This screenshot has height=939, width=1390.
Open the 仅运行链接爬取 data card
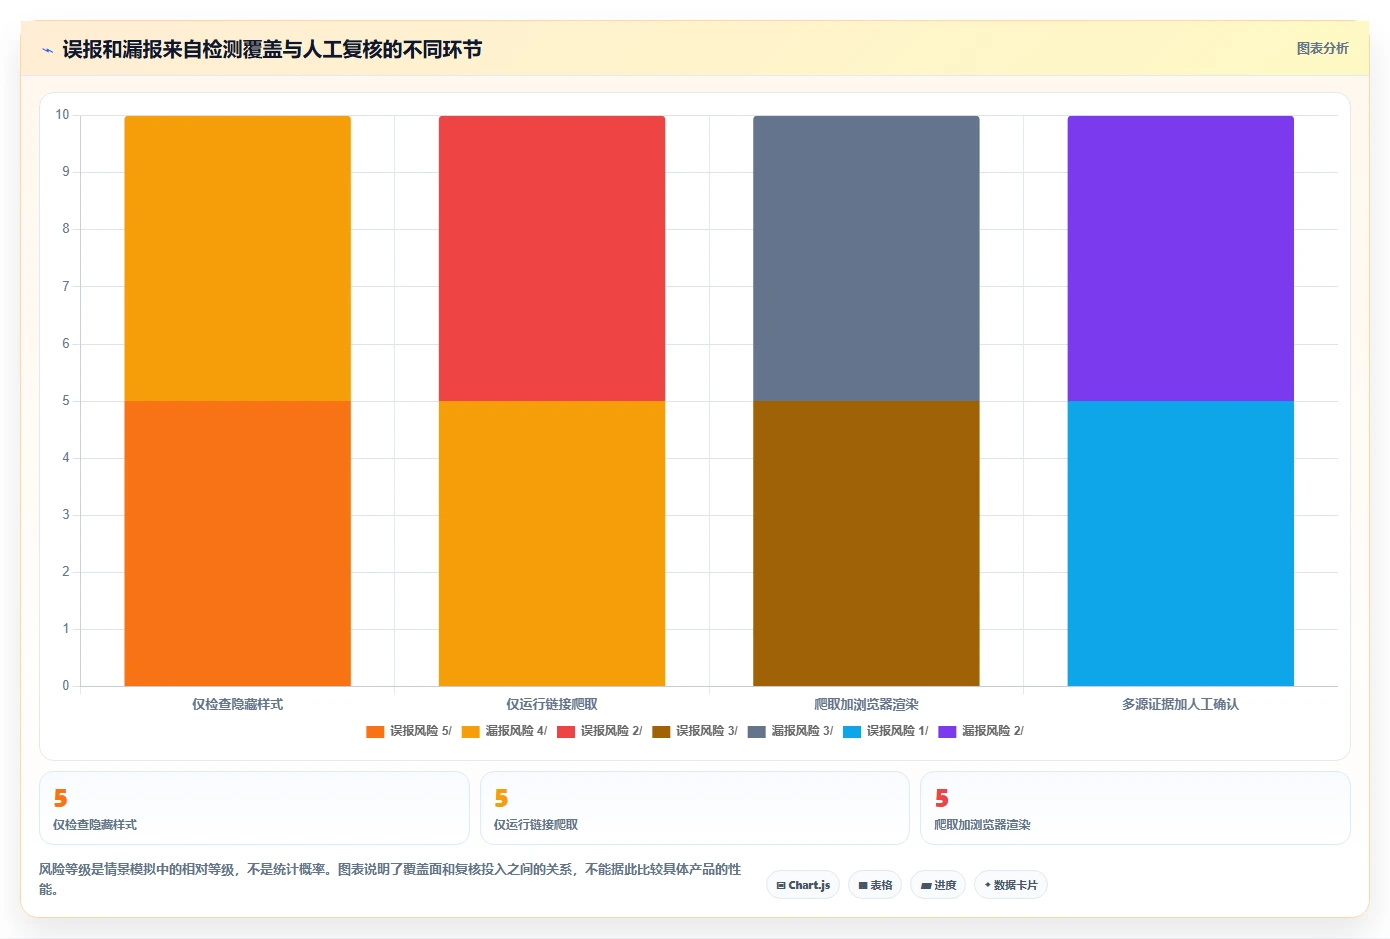pos(695,808)
